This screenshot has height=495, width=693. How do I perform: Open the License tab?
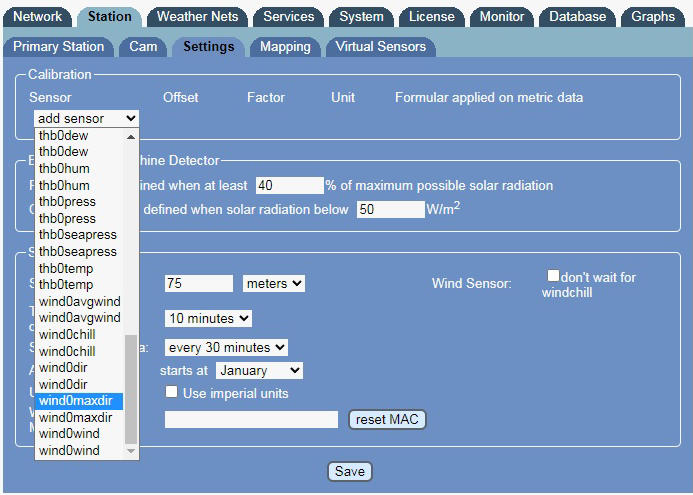pos(431,17)
